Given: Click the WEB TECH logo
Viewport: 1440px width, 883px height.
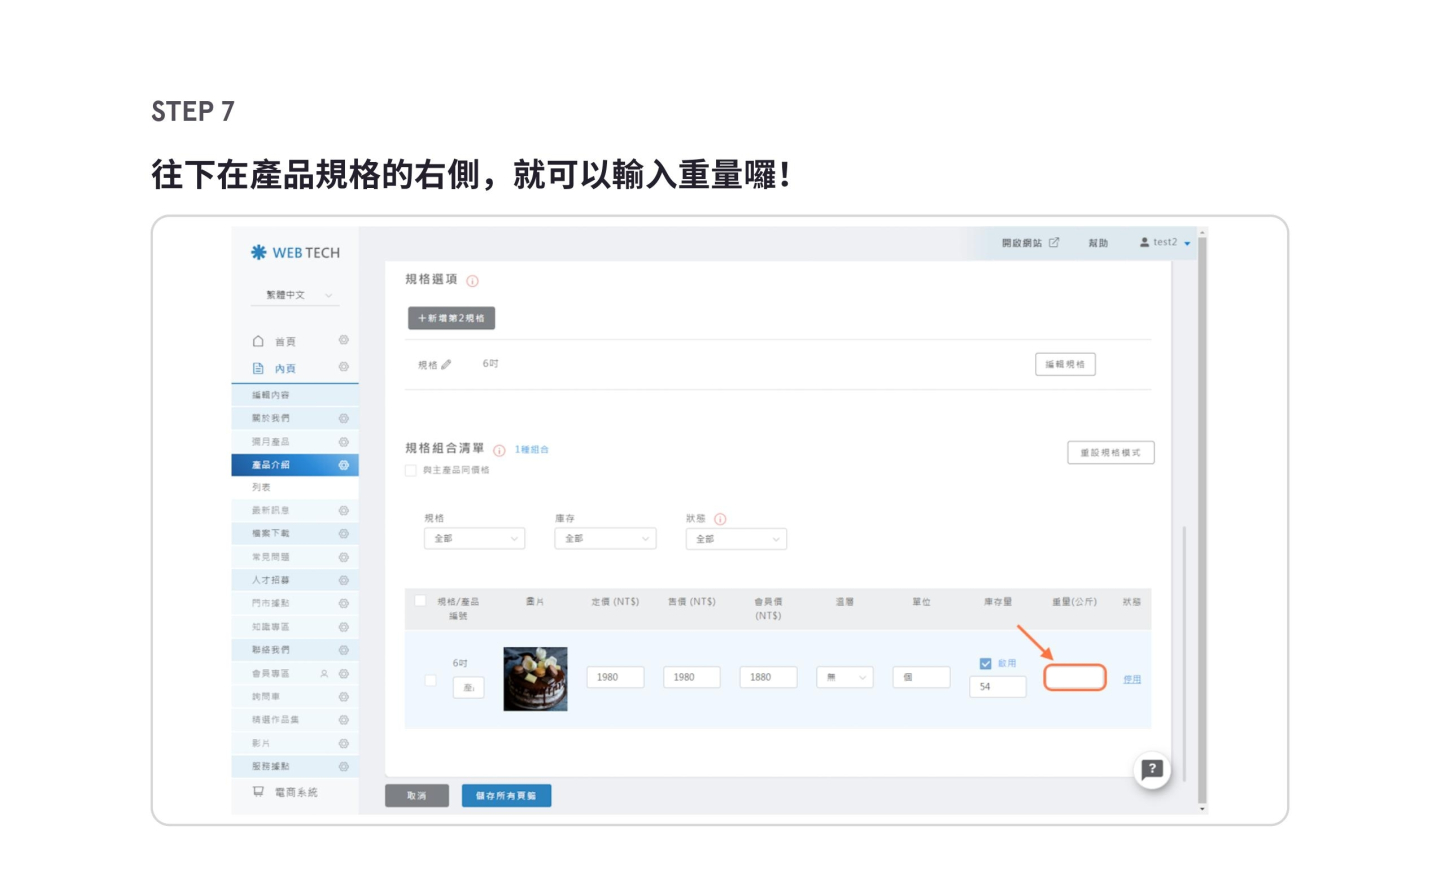Looking at the screenshot, I should tap(295, 253).
